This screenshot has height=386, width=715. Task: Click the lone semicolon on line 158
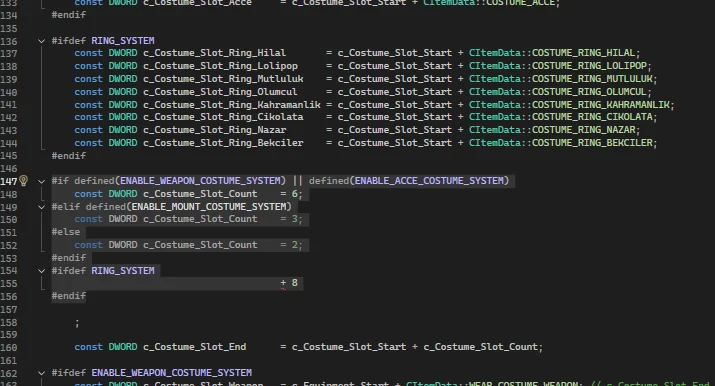click(77, 323)
